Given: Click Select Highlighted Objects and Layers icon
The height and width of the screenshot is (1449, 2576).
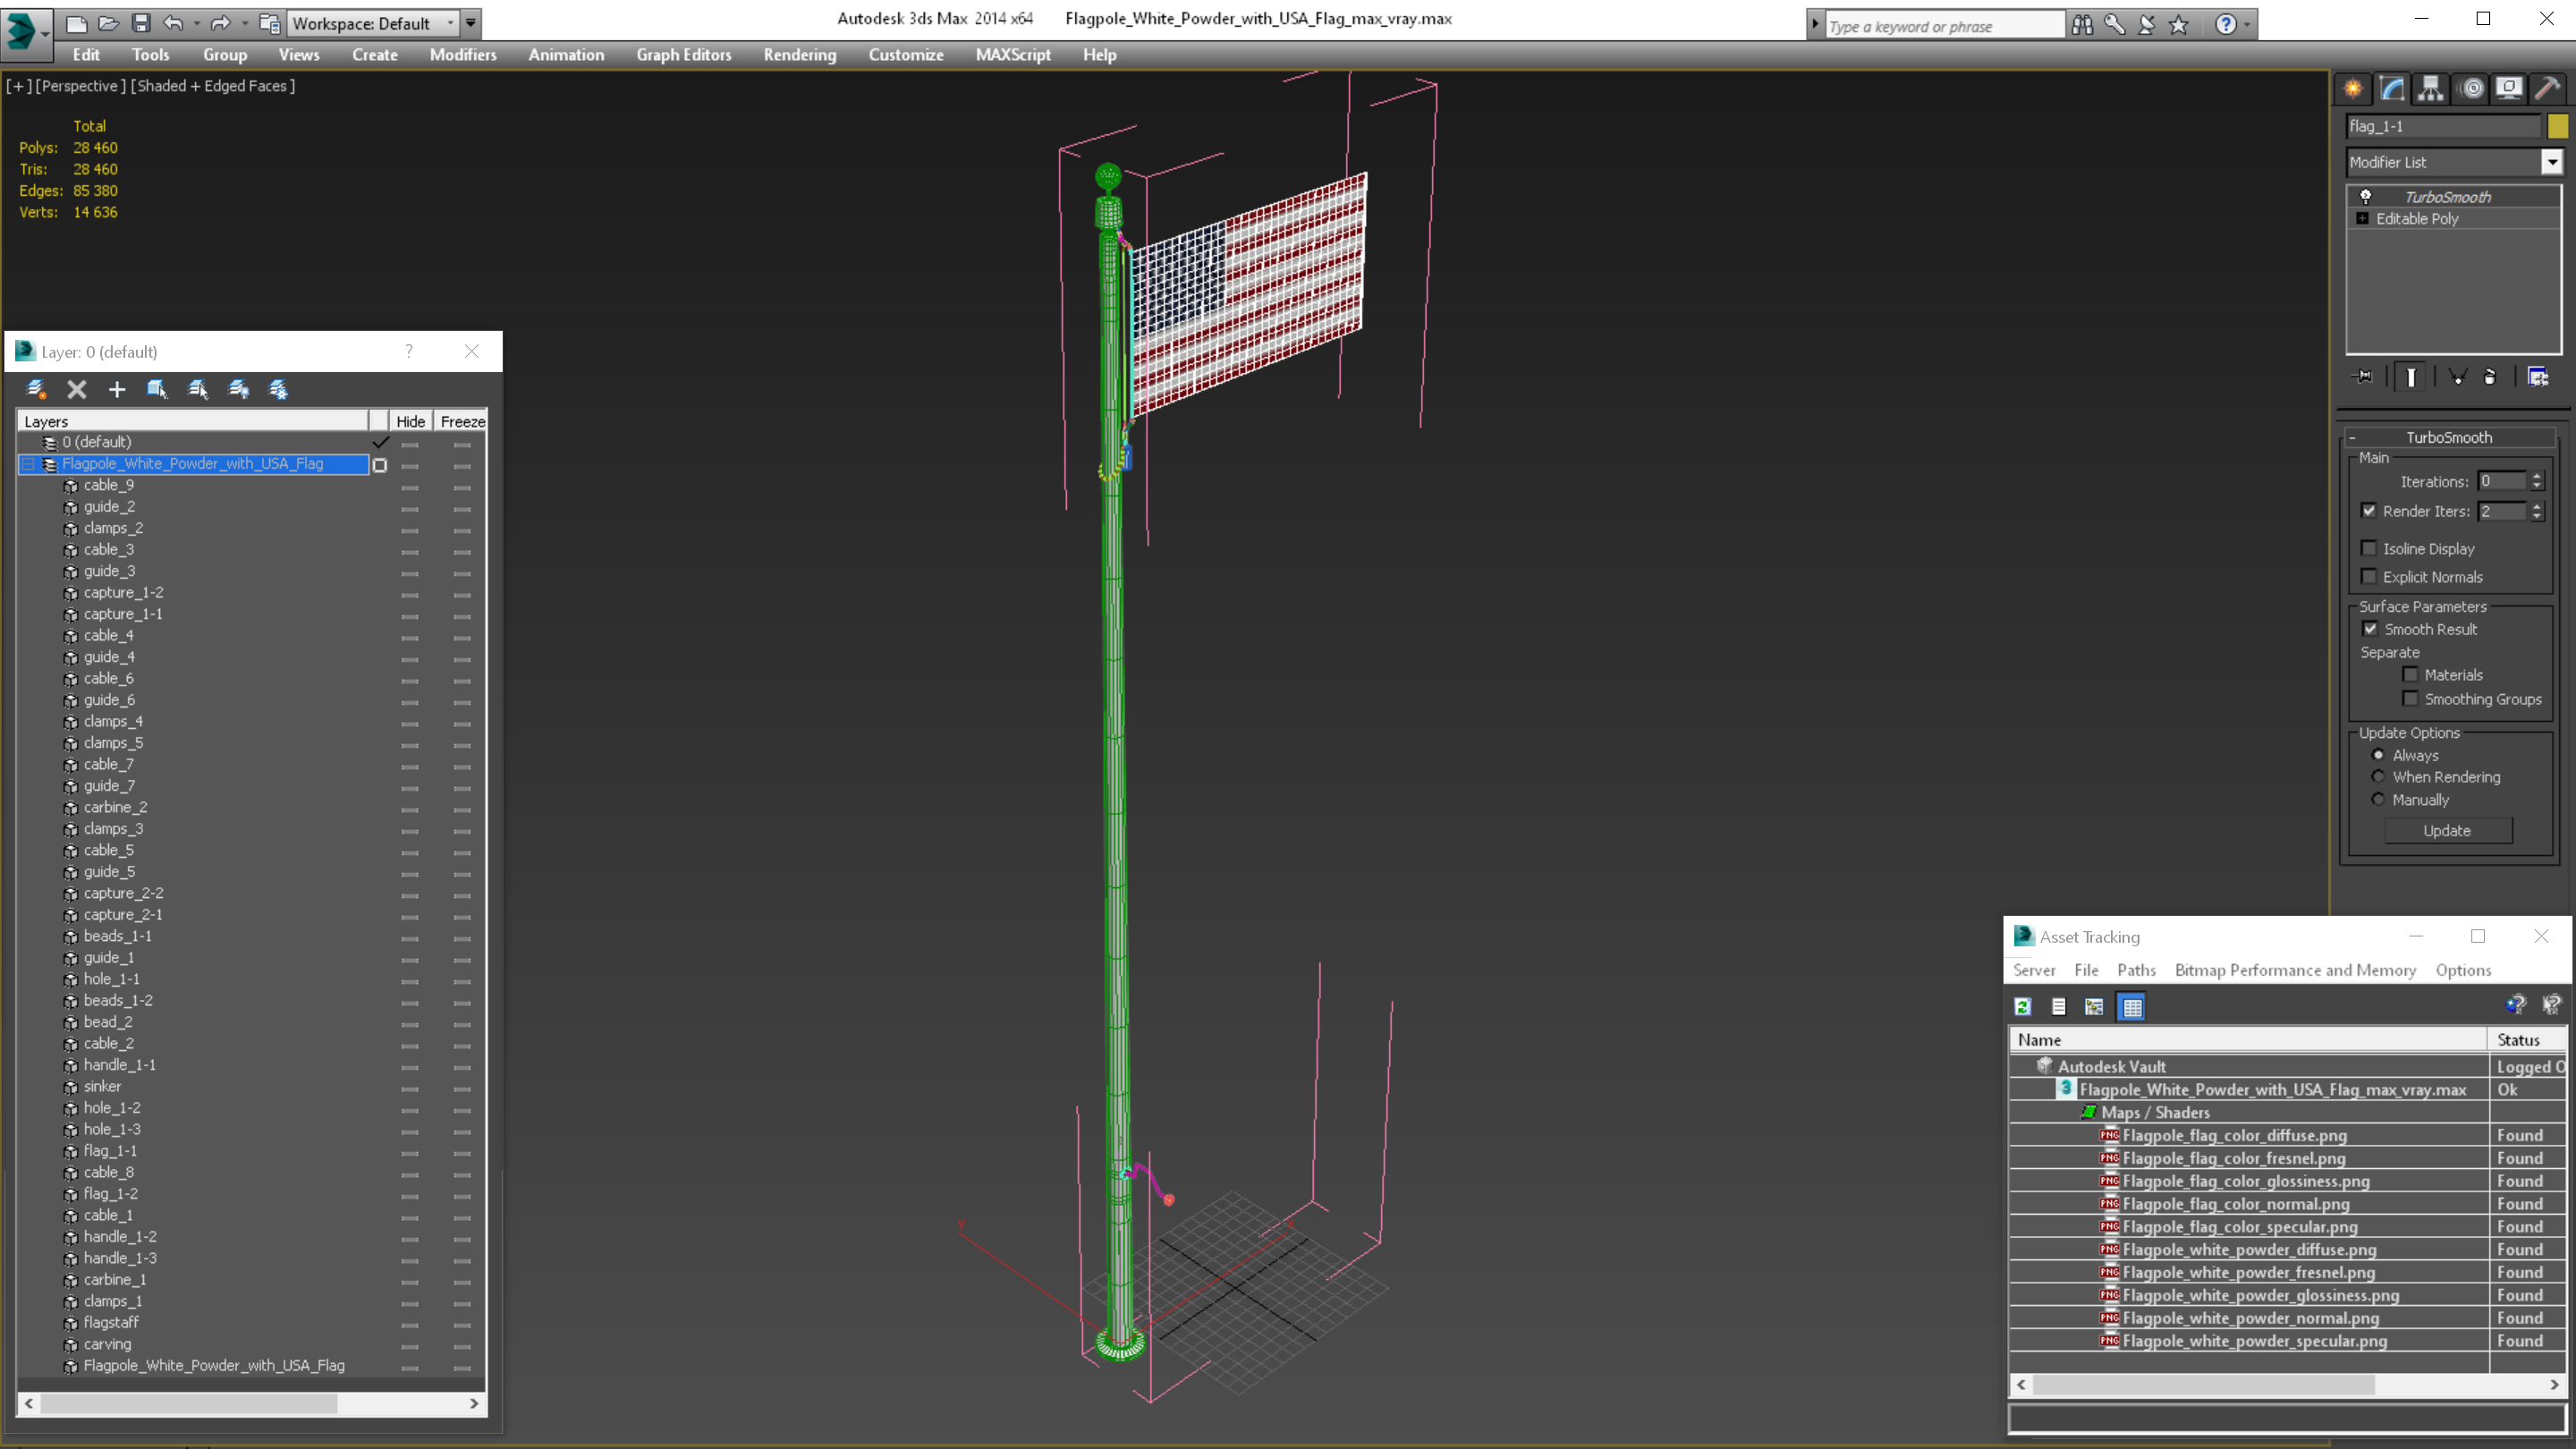Looking at the screenshot, I should pyautogui.click(x=157, y=389).
